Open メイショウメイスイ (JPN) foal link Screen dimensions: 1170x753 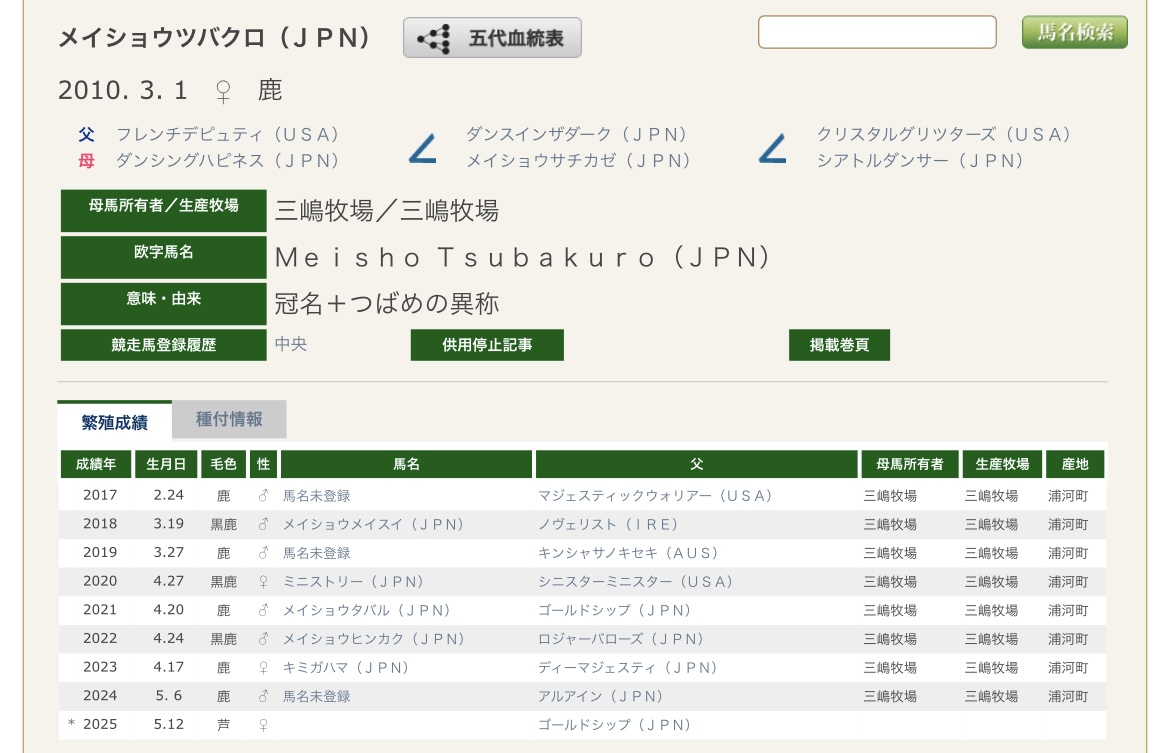pyautogui.click(x=373, y=525)
